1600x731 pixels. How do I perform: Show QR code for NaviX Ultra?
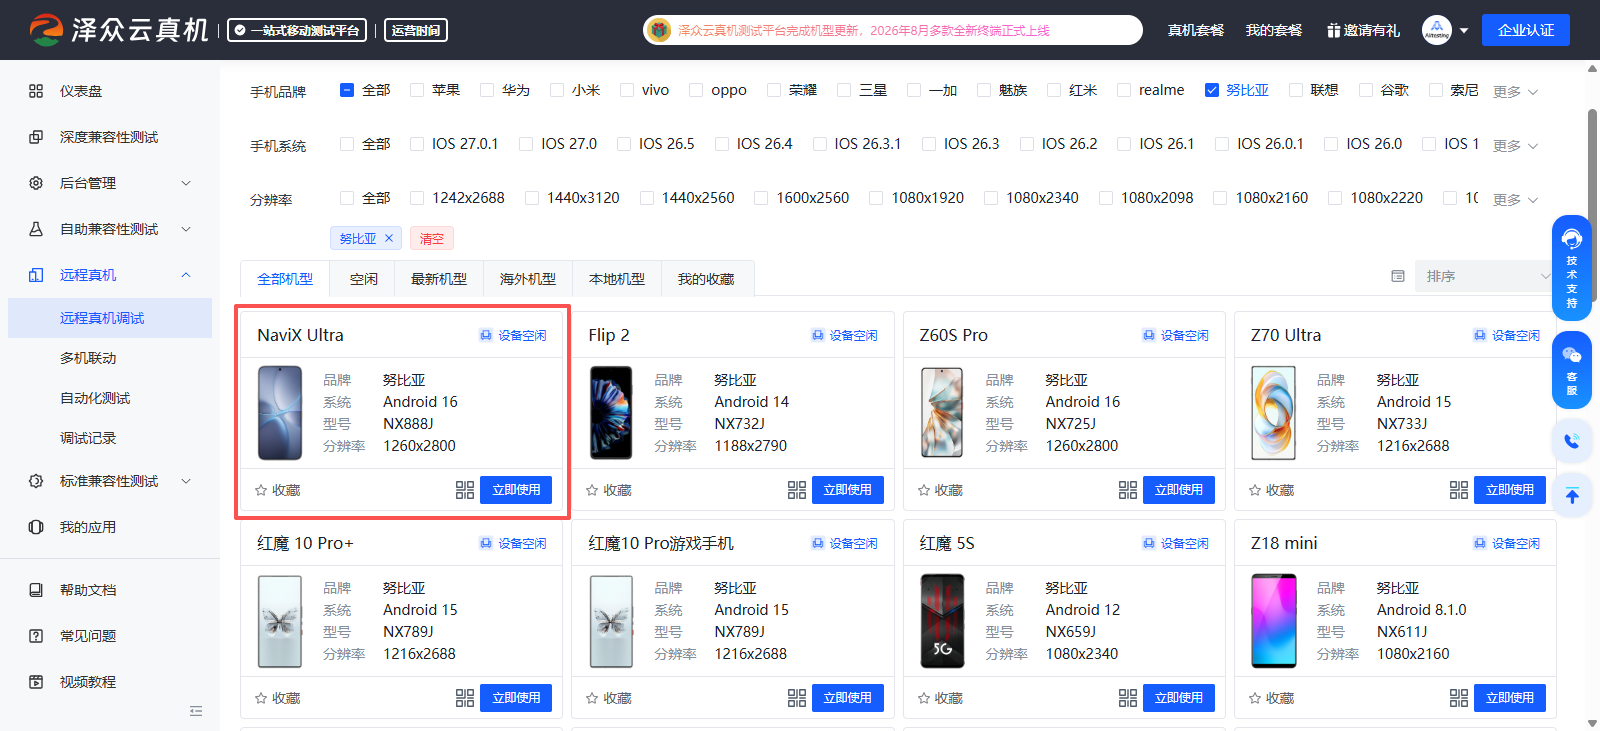[x=465, y=490]
